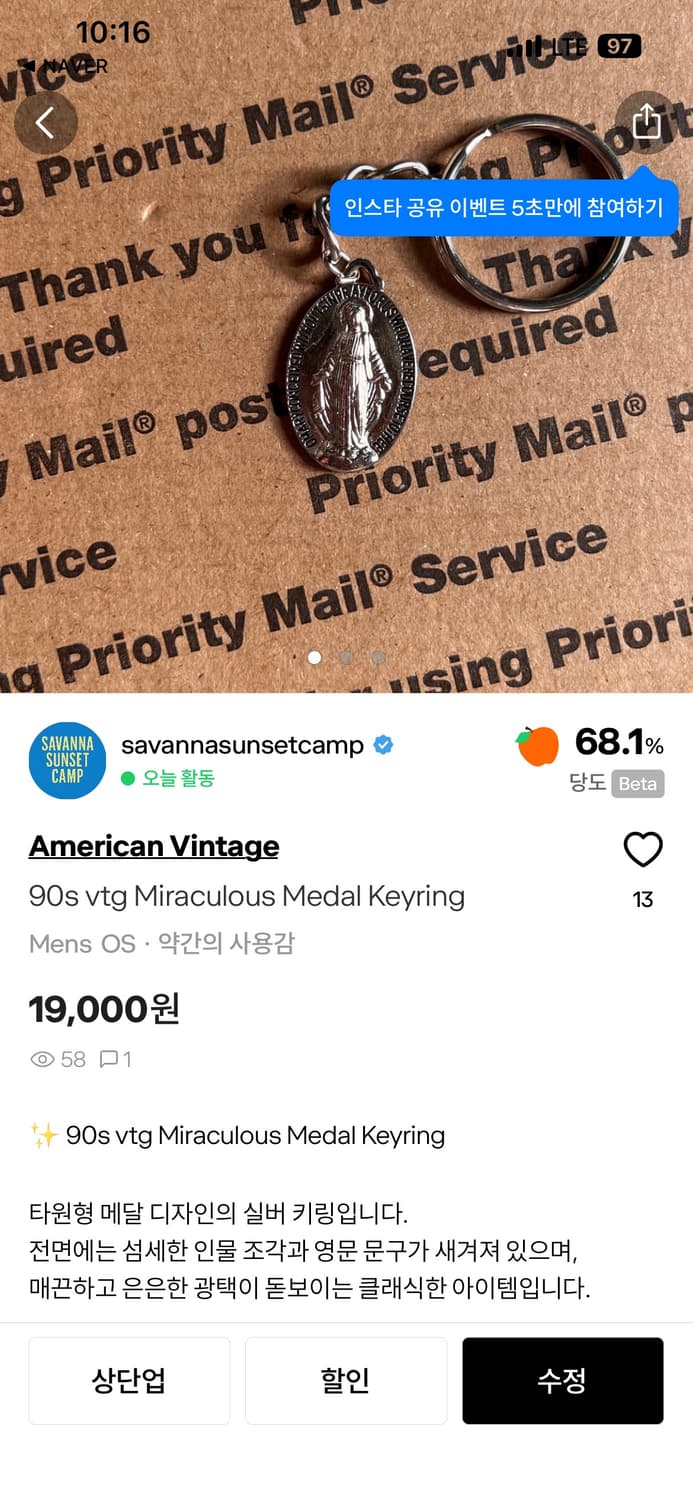Open the keyring product photo
693x1500 pixels.
(x=346, y=346)
